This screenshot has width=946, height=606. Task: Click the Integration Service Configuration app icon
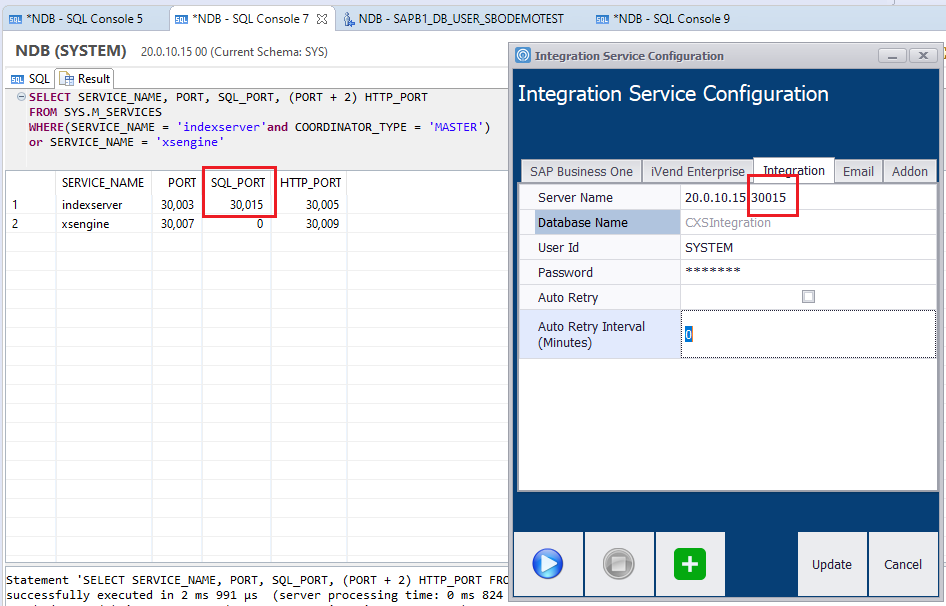(x=523, y=56)
